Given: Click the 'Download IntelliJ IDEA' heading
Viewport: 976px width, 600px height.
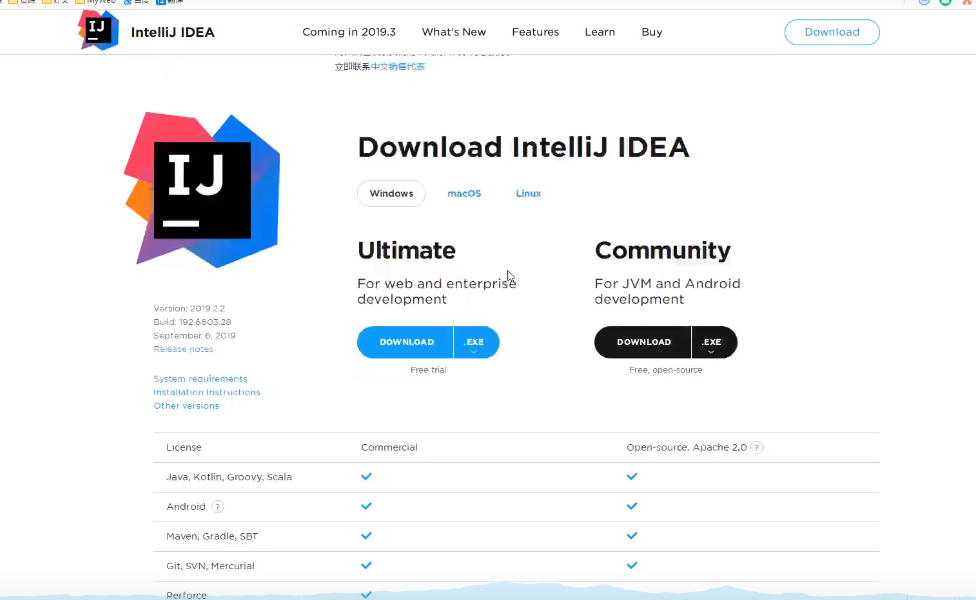Looking at the screenshot, I should [523, 148].
